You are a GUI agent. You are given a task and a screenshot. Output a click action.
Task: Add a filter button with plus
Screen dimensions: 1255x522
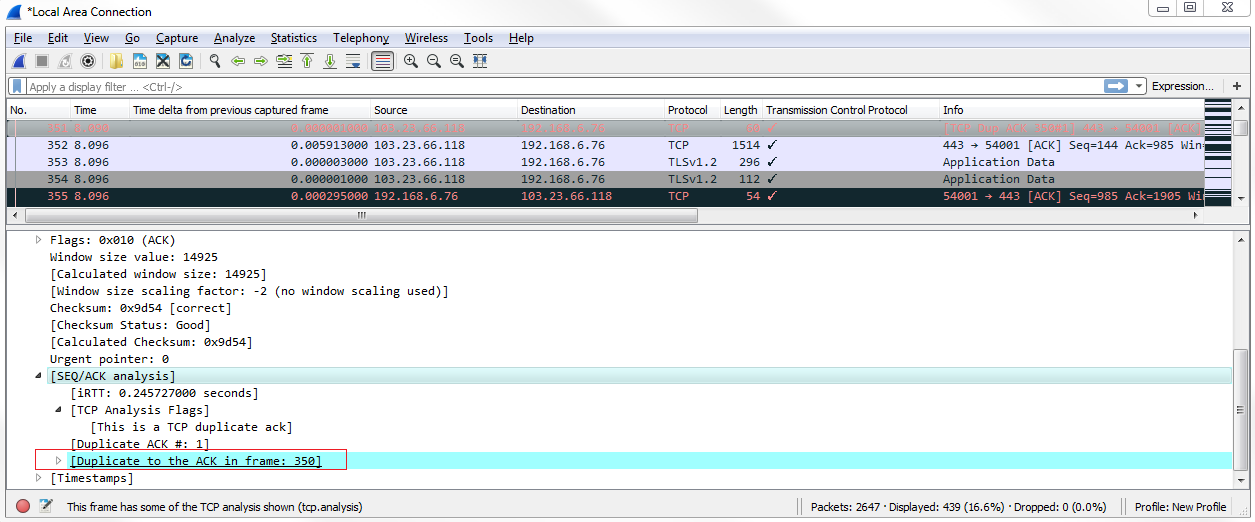[x=1237, y=86]
